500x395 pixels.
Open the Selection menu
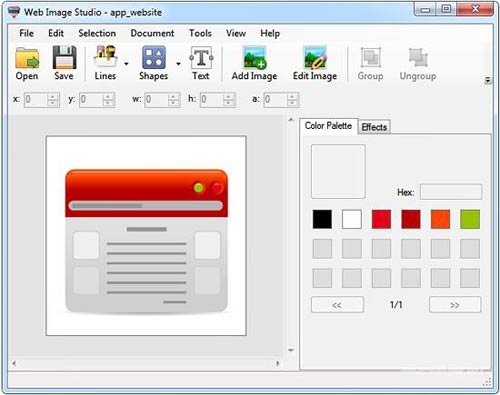(x=97, y=33)
